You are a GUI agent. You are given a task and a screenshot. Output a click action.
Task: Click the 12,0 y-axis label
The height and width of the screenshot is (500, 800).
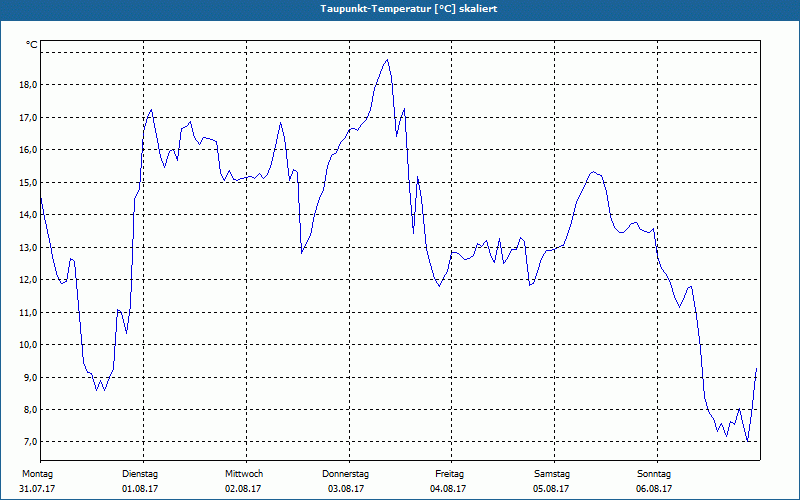click(x=28, y=280)
